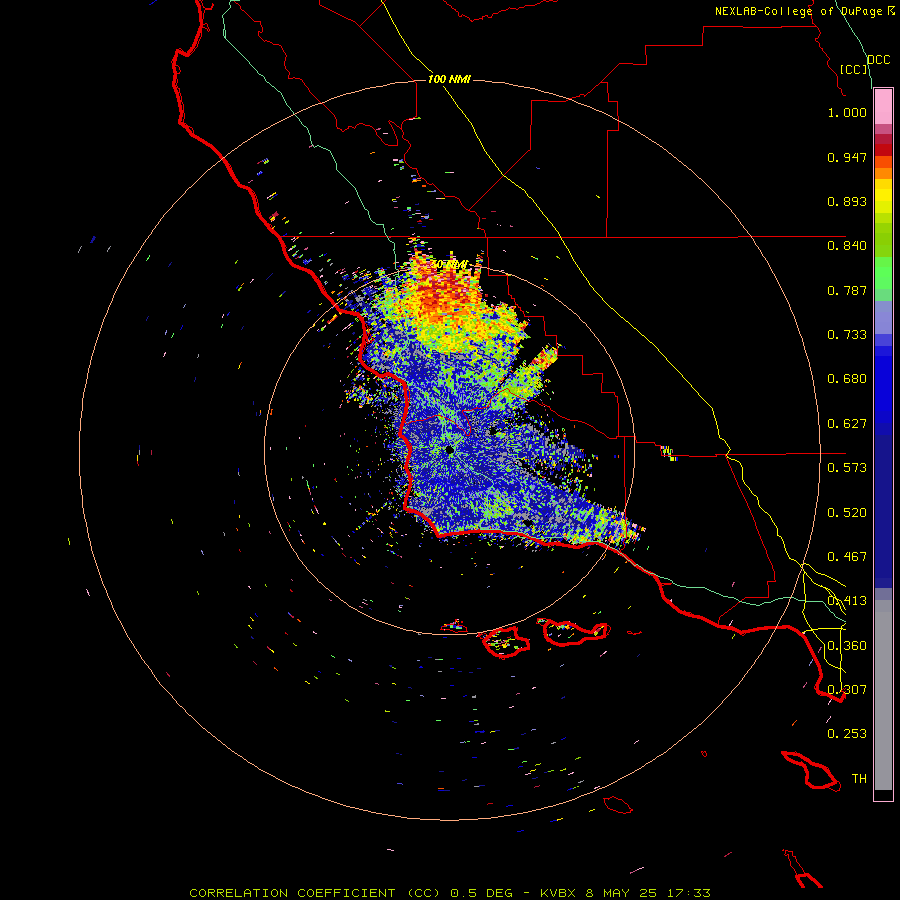
Task: Pick the red swatch in color bar
Action: point(883,150)
